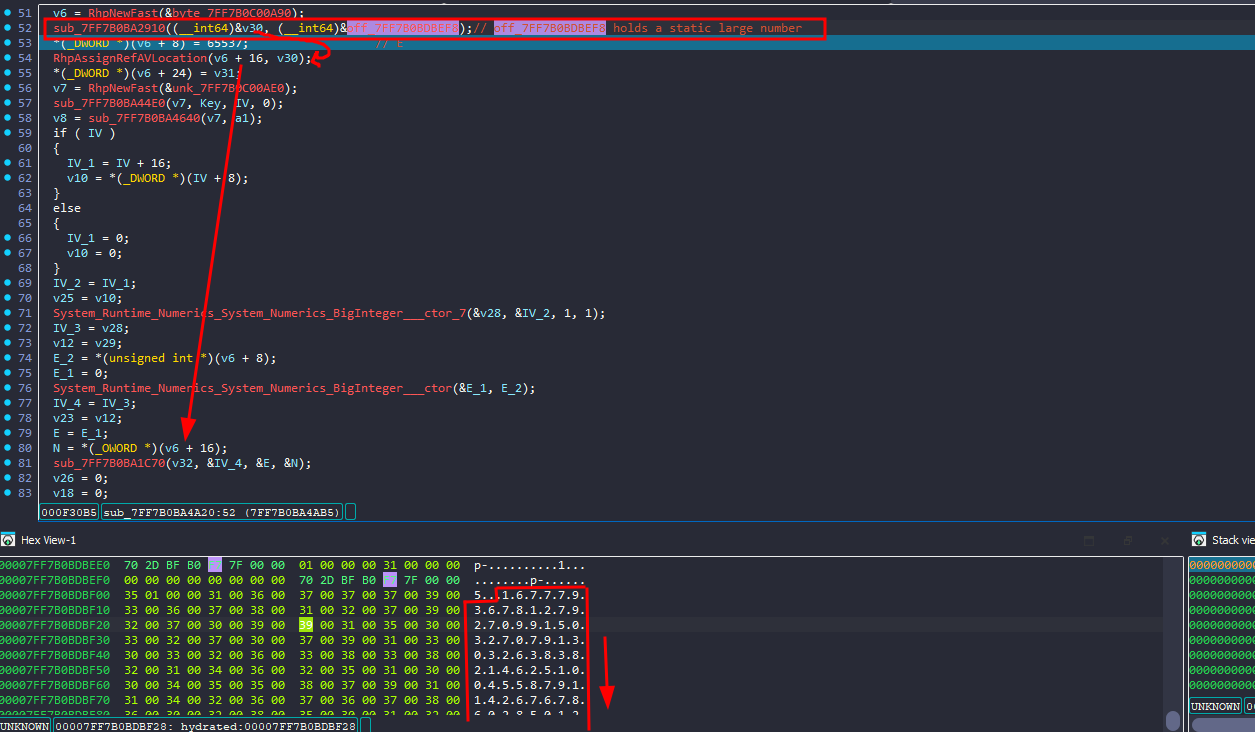
Task: Select highlighted byte 39 in hex view
Action: point(305,624)
